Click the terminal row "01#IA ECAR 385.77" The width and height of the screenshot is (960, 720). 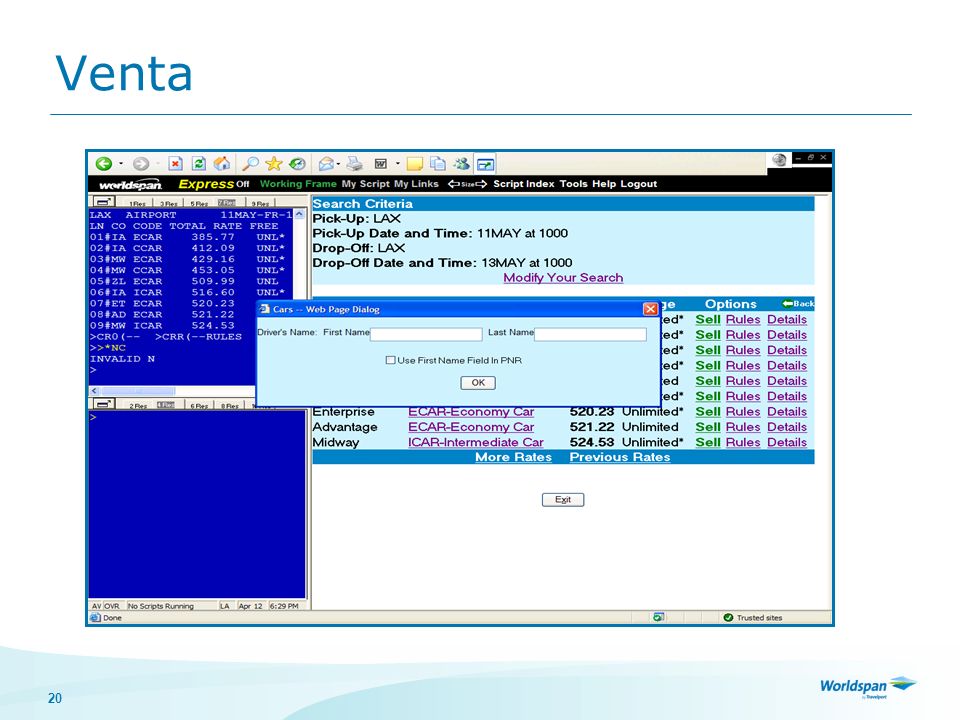tap(187, 237)
